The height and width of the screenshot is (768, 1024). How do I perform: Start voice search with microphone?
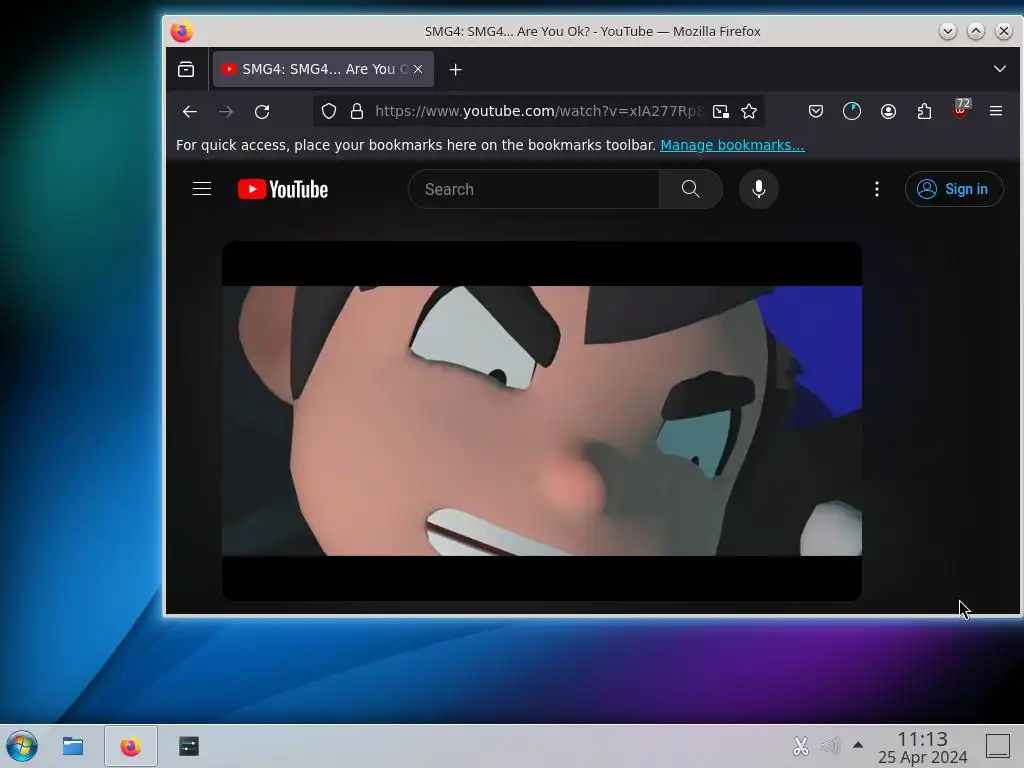pos(758,189)
